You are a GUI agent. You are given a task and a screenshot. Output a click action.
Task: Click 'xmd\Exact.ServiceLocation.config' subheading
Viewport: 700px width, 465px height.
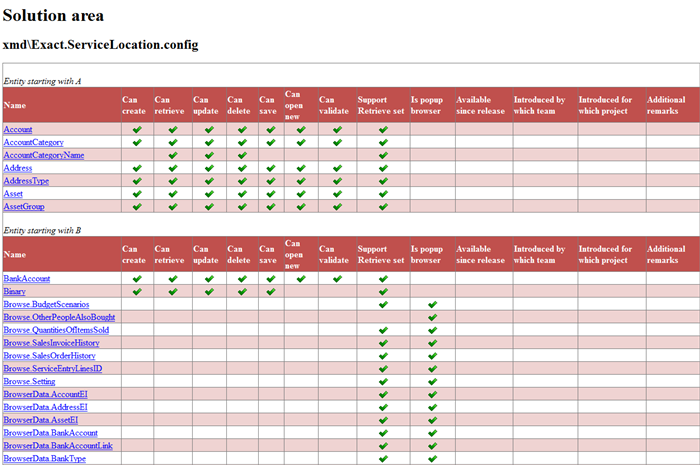[100, 45]
